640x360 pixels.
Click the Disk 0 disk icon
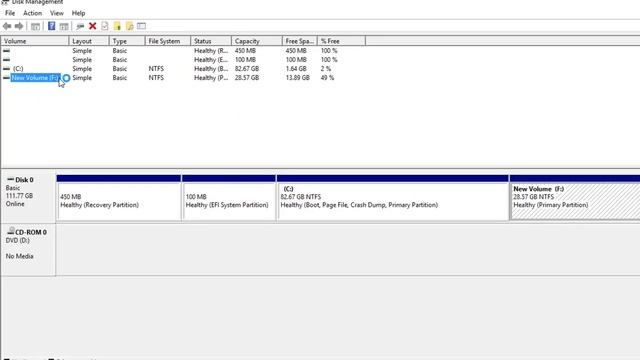[x=11, y=179]
